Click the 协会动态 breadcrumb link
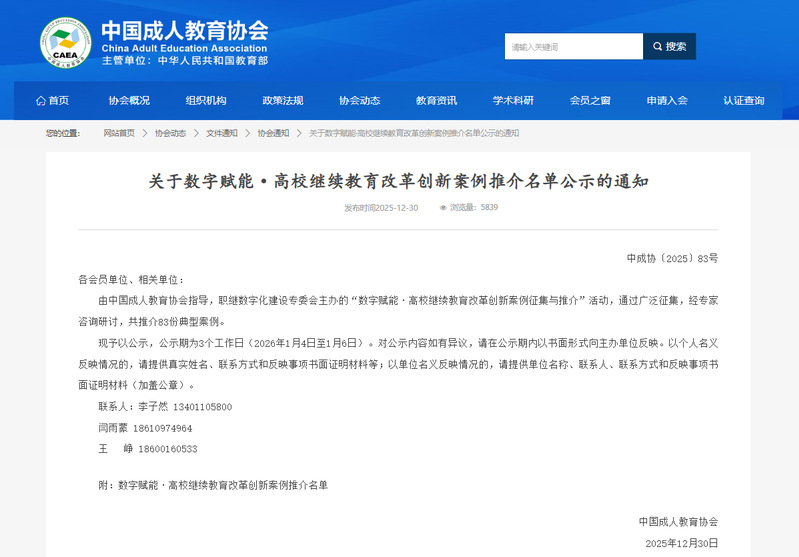 (170, 133)
